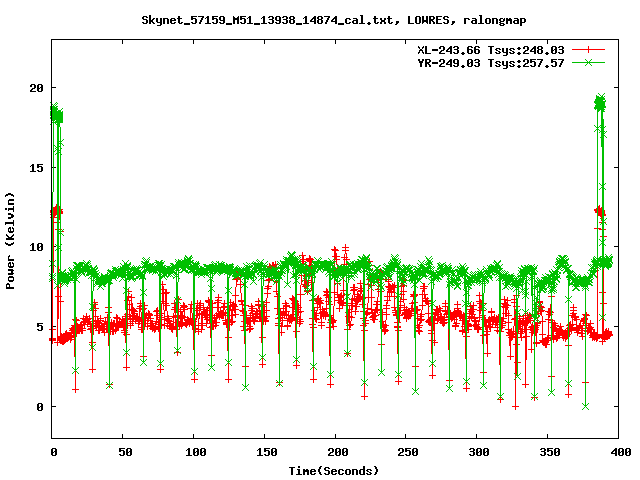The height and width of the screenshot is (480, 640).
Task: Click the green line sample in the legend
Action: point(588,62)
